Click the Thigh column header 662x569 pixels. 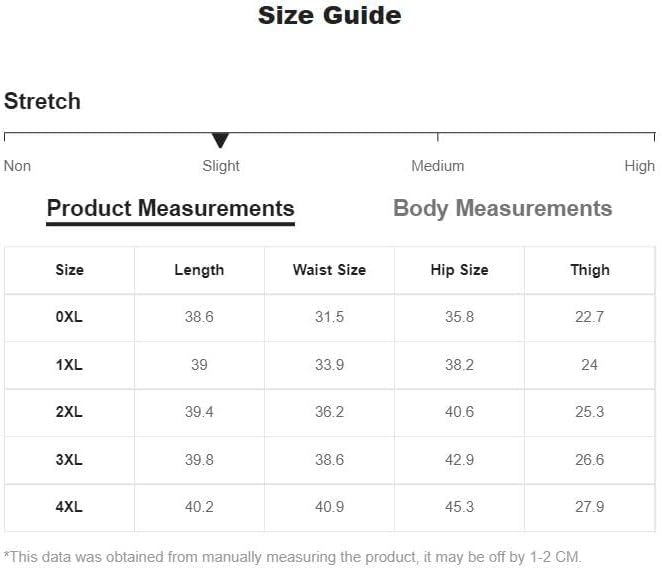click(590, 270)
